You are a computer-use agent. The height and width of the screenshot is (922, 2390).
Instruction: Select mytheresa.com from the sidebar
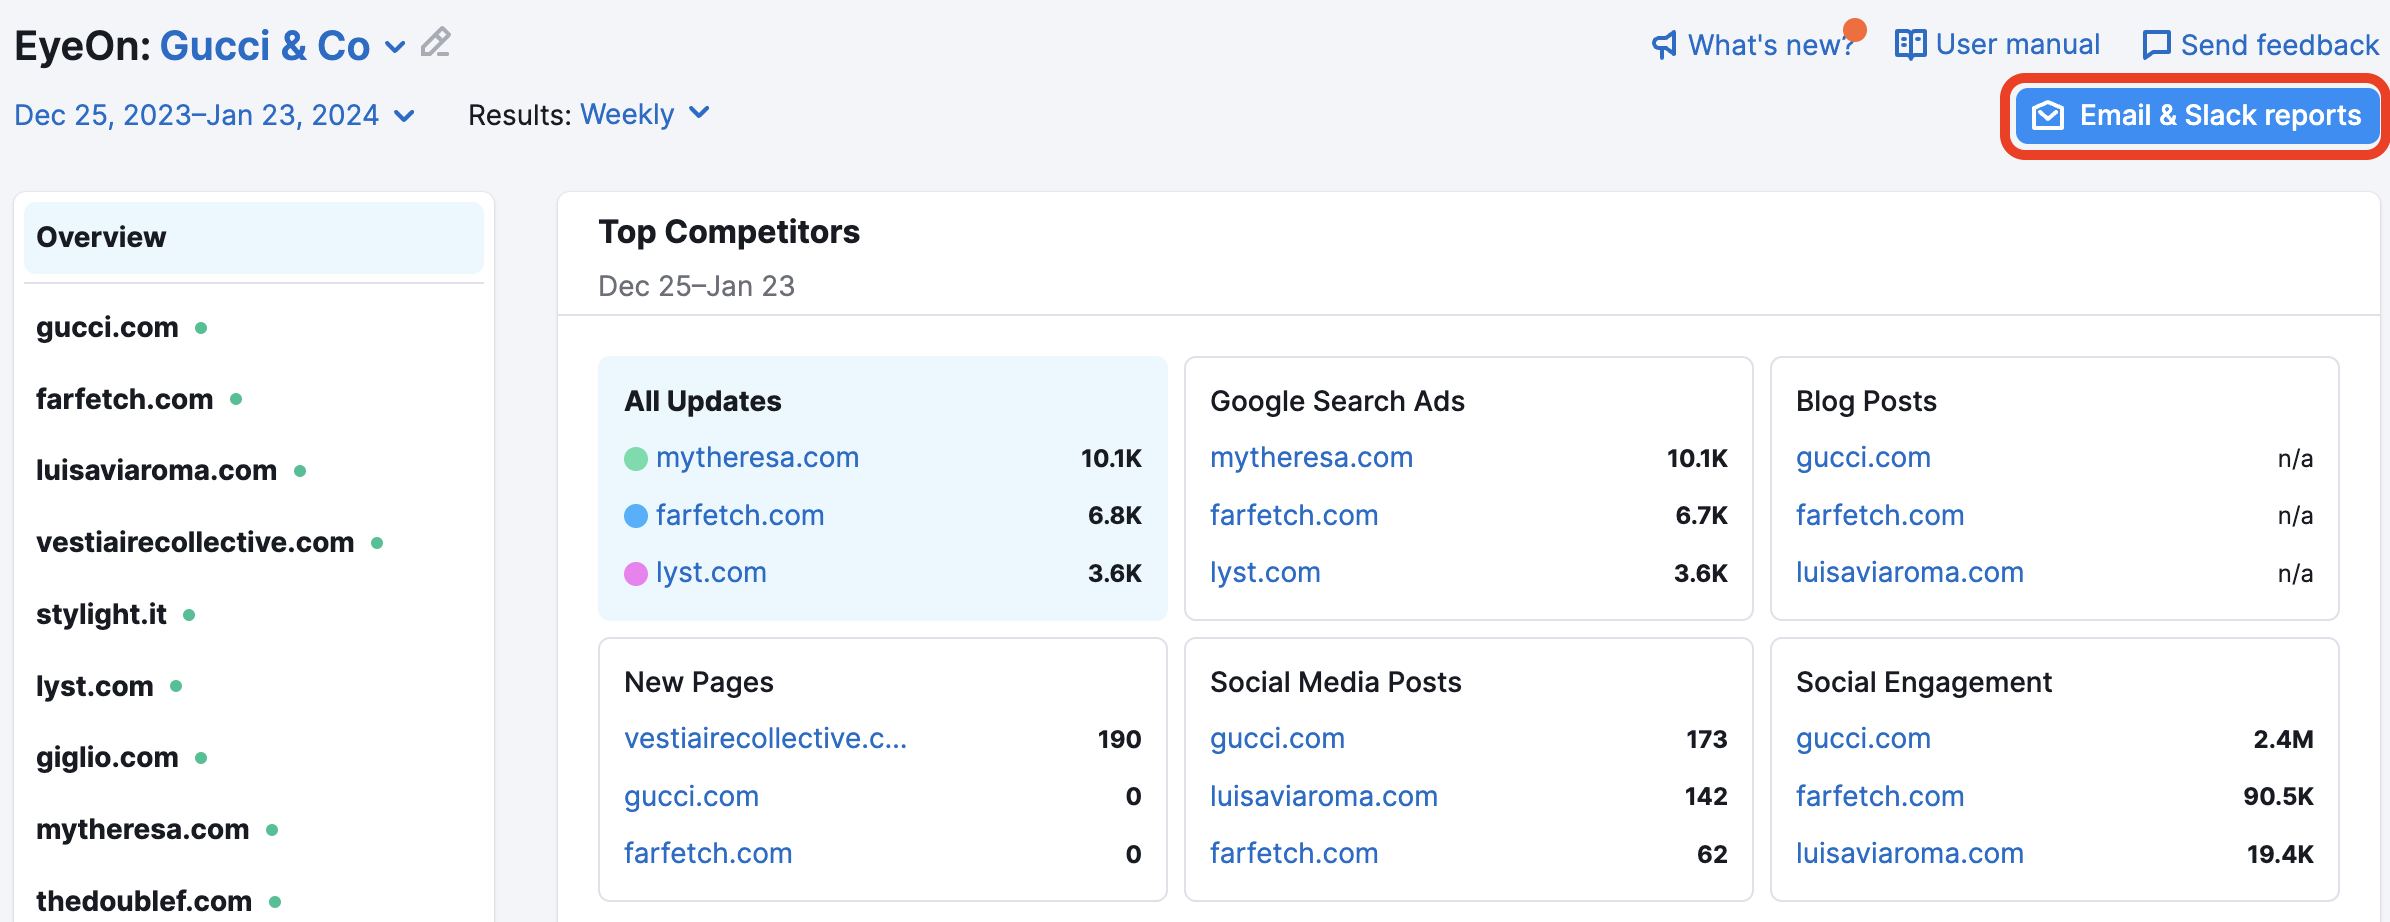[142, 829]
